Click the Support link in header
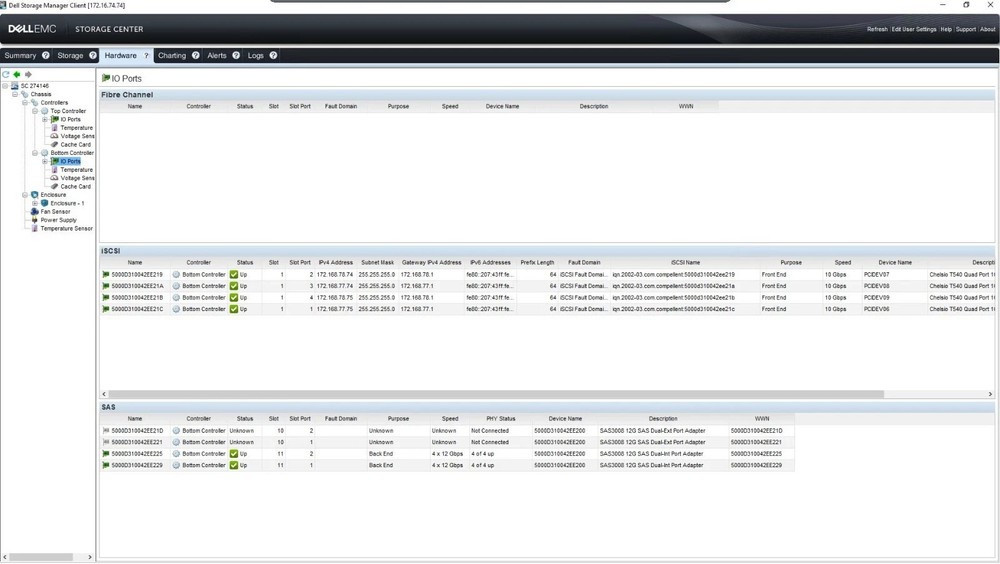The image size is (1000, 564). point(966,29)
